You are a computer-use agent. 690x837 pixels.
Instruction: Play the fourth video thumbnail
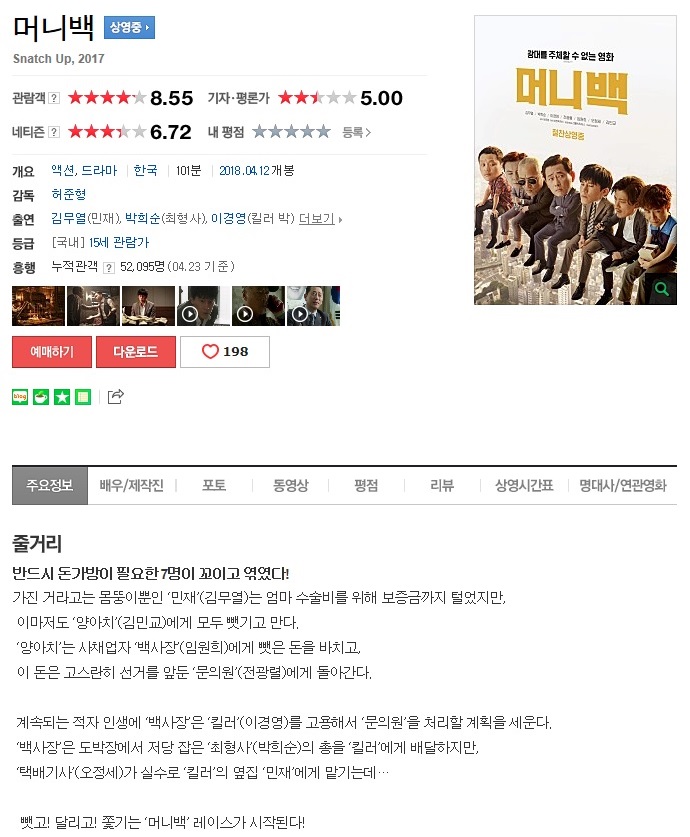203,306
